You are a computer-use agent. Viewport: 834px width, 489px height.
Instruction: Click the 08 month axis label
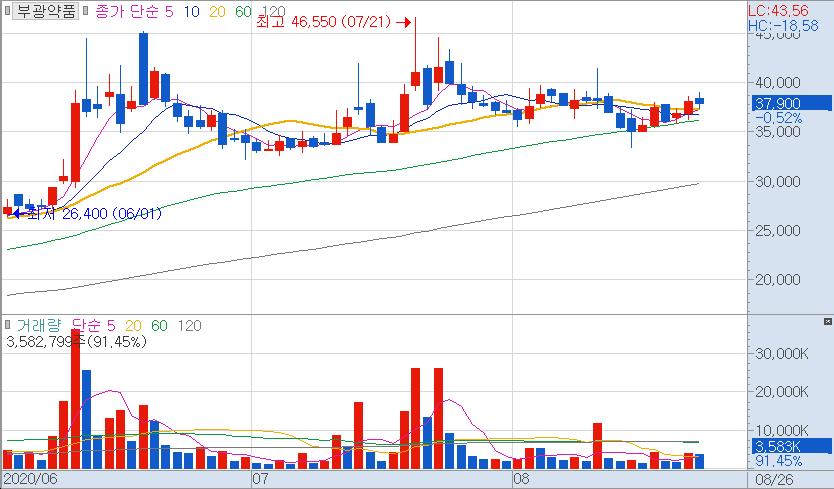tap(521, 478)
